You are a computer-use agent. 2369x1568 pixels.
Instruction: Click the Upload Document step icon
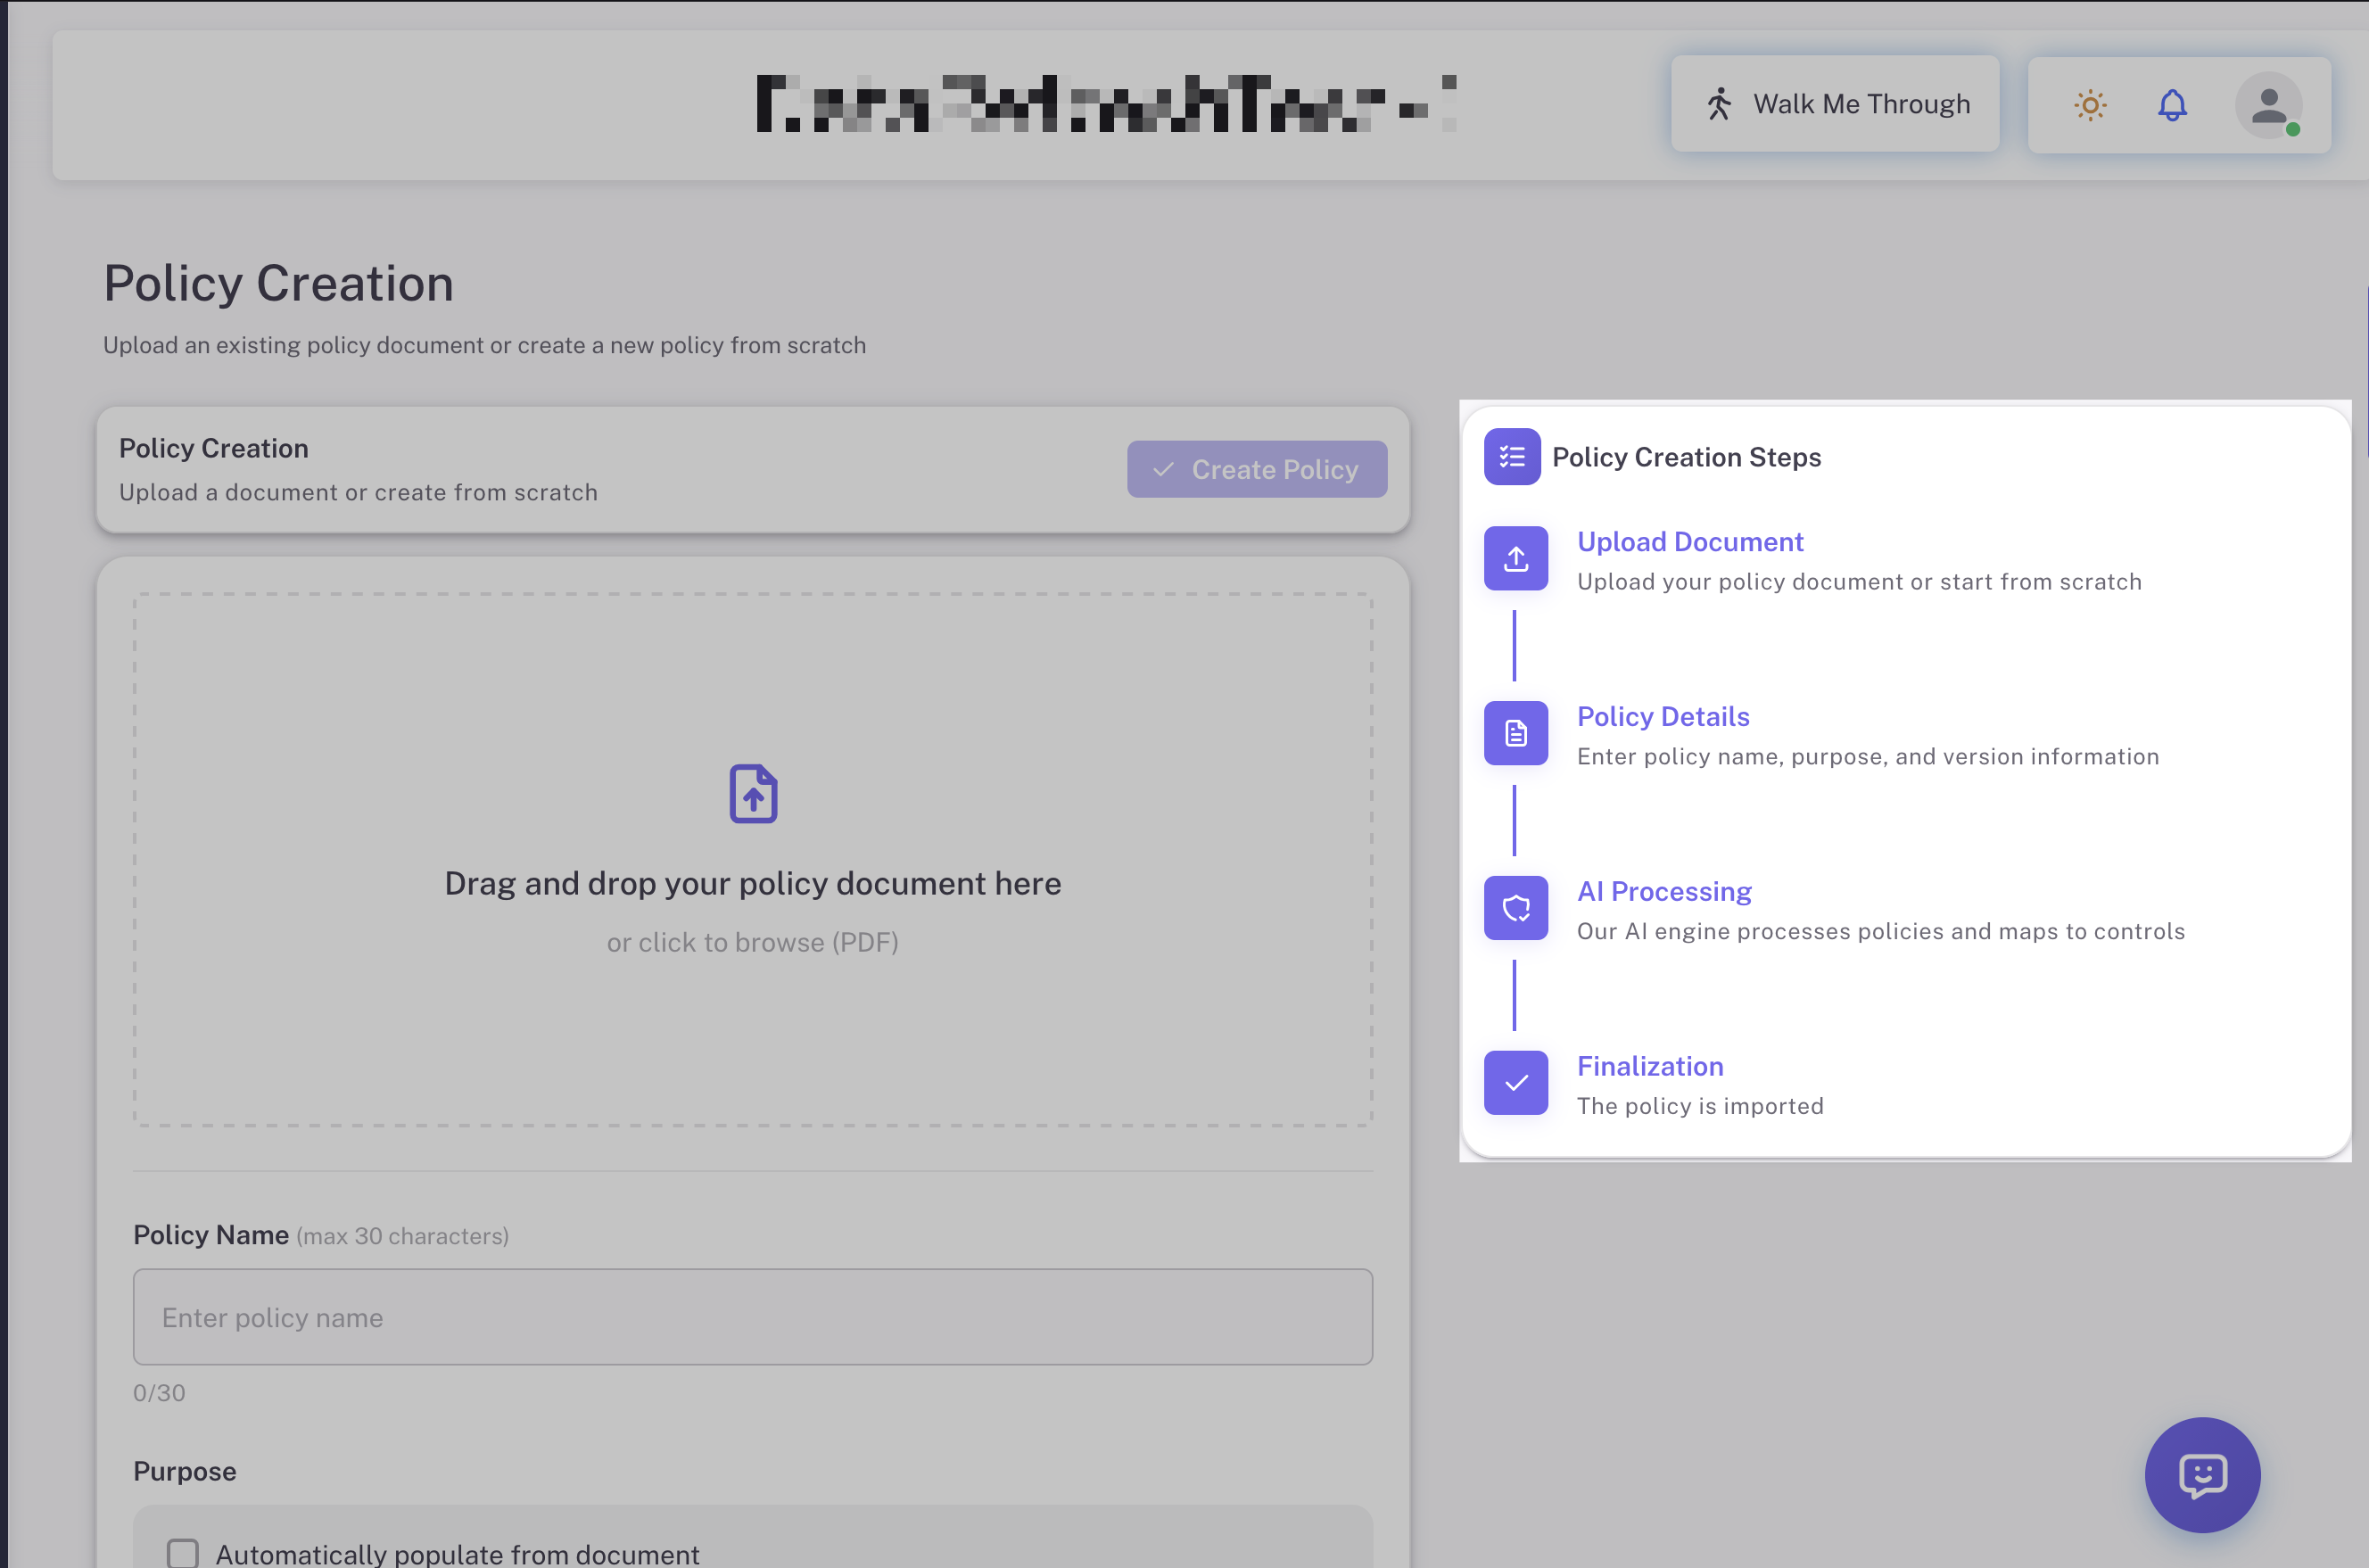pyautogui.click(x=1515, y=559)
